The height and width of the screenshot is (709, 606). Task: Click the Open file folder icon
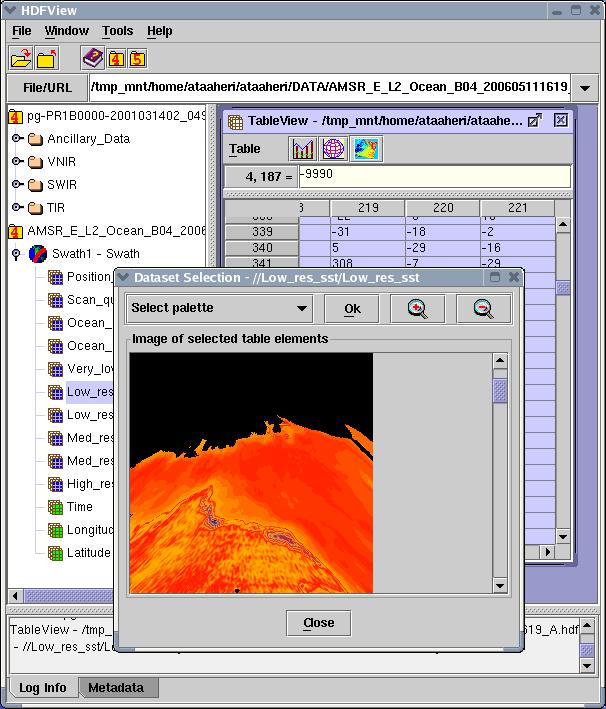tap(19, 58)
